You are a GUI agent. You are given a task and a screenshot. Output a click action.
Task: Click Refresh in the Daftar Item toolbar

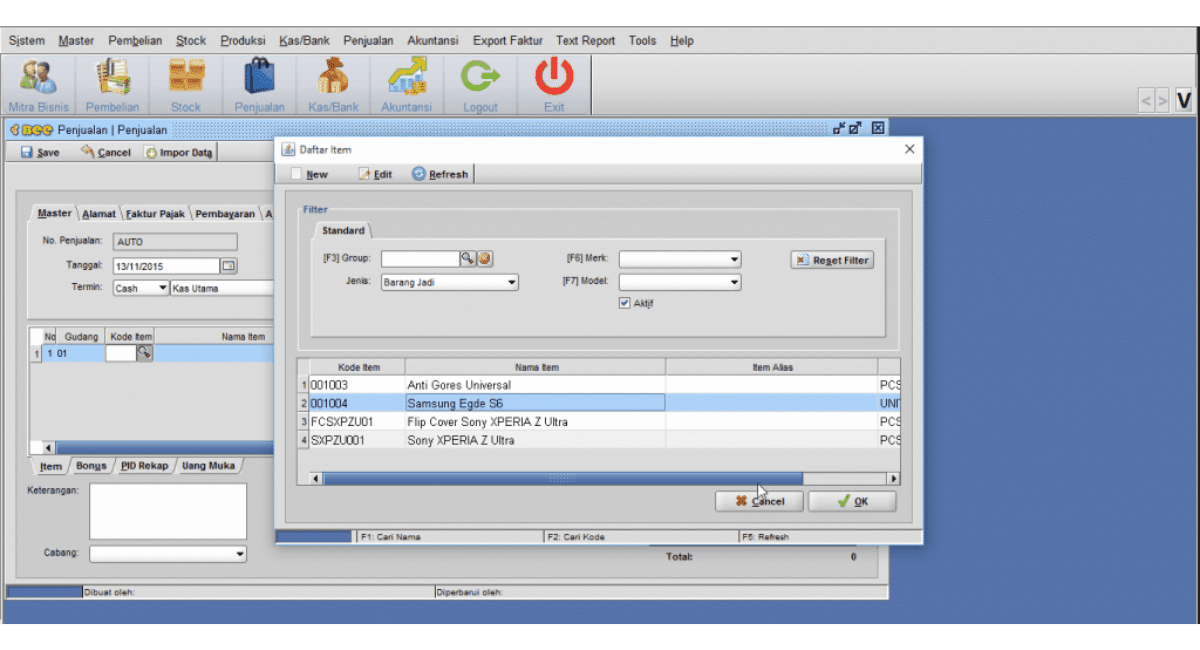point(440,174)
